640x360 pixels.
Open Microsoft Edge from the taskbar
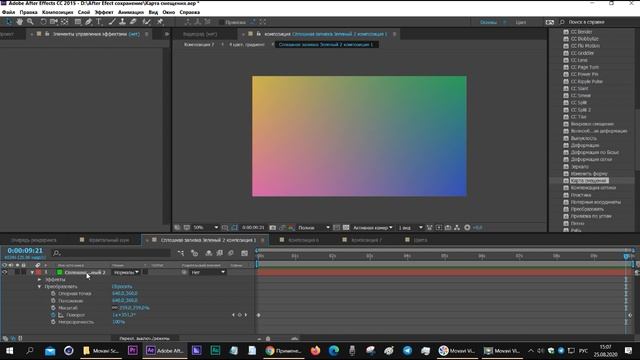pyautogui.click(x=334, y=351)
